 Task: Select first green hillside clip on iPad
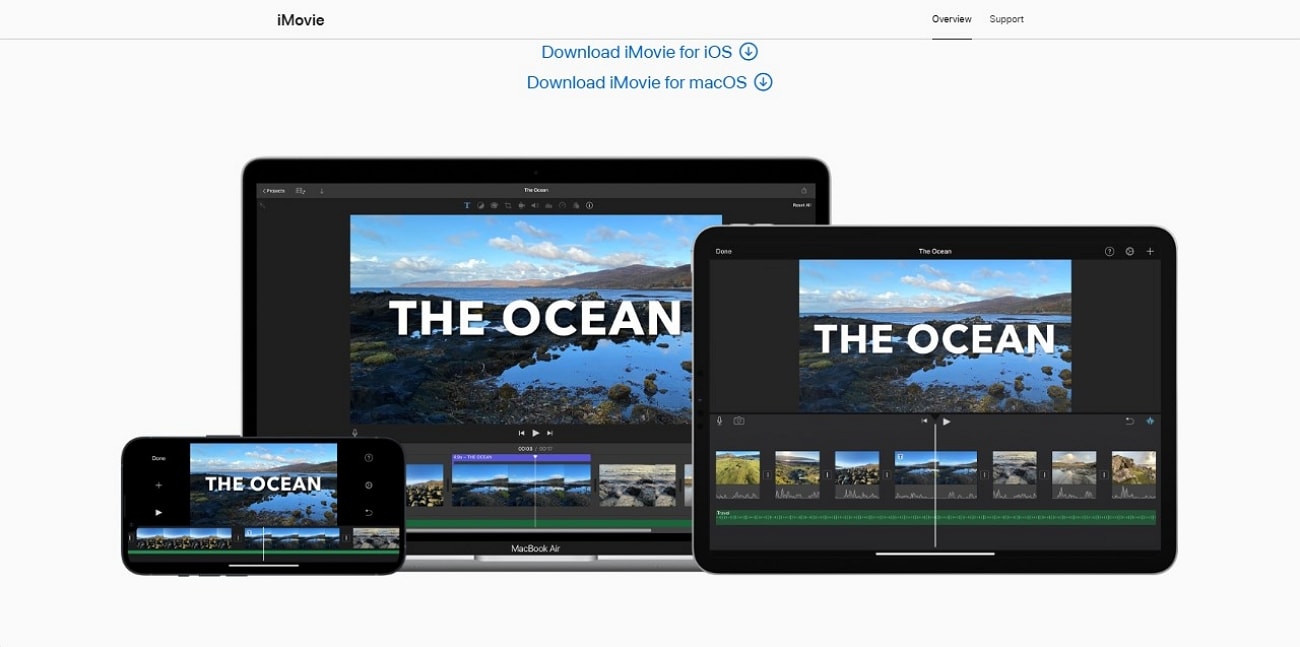click(x=738, y=475)
